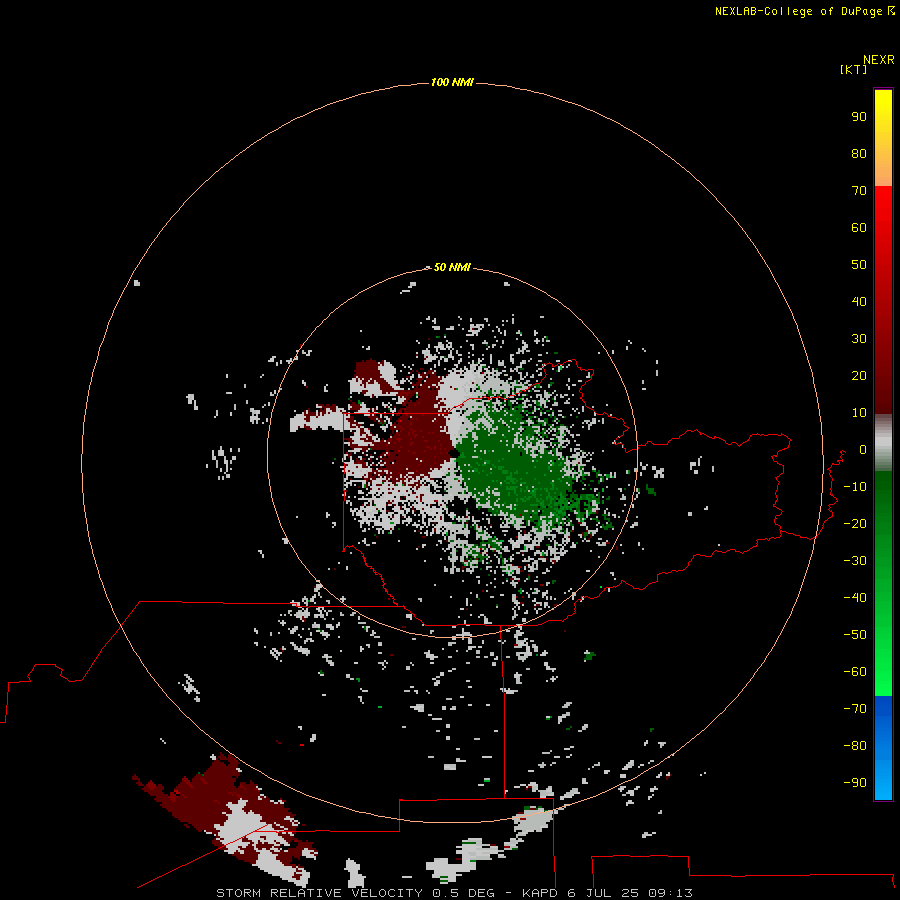
Task: Click the -50 value on the velocity scale
Action: 855,635
